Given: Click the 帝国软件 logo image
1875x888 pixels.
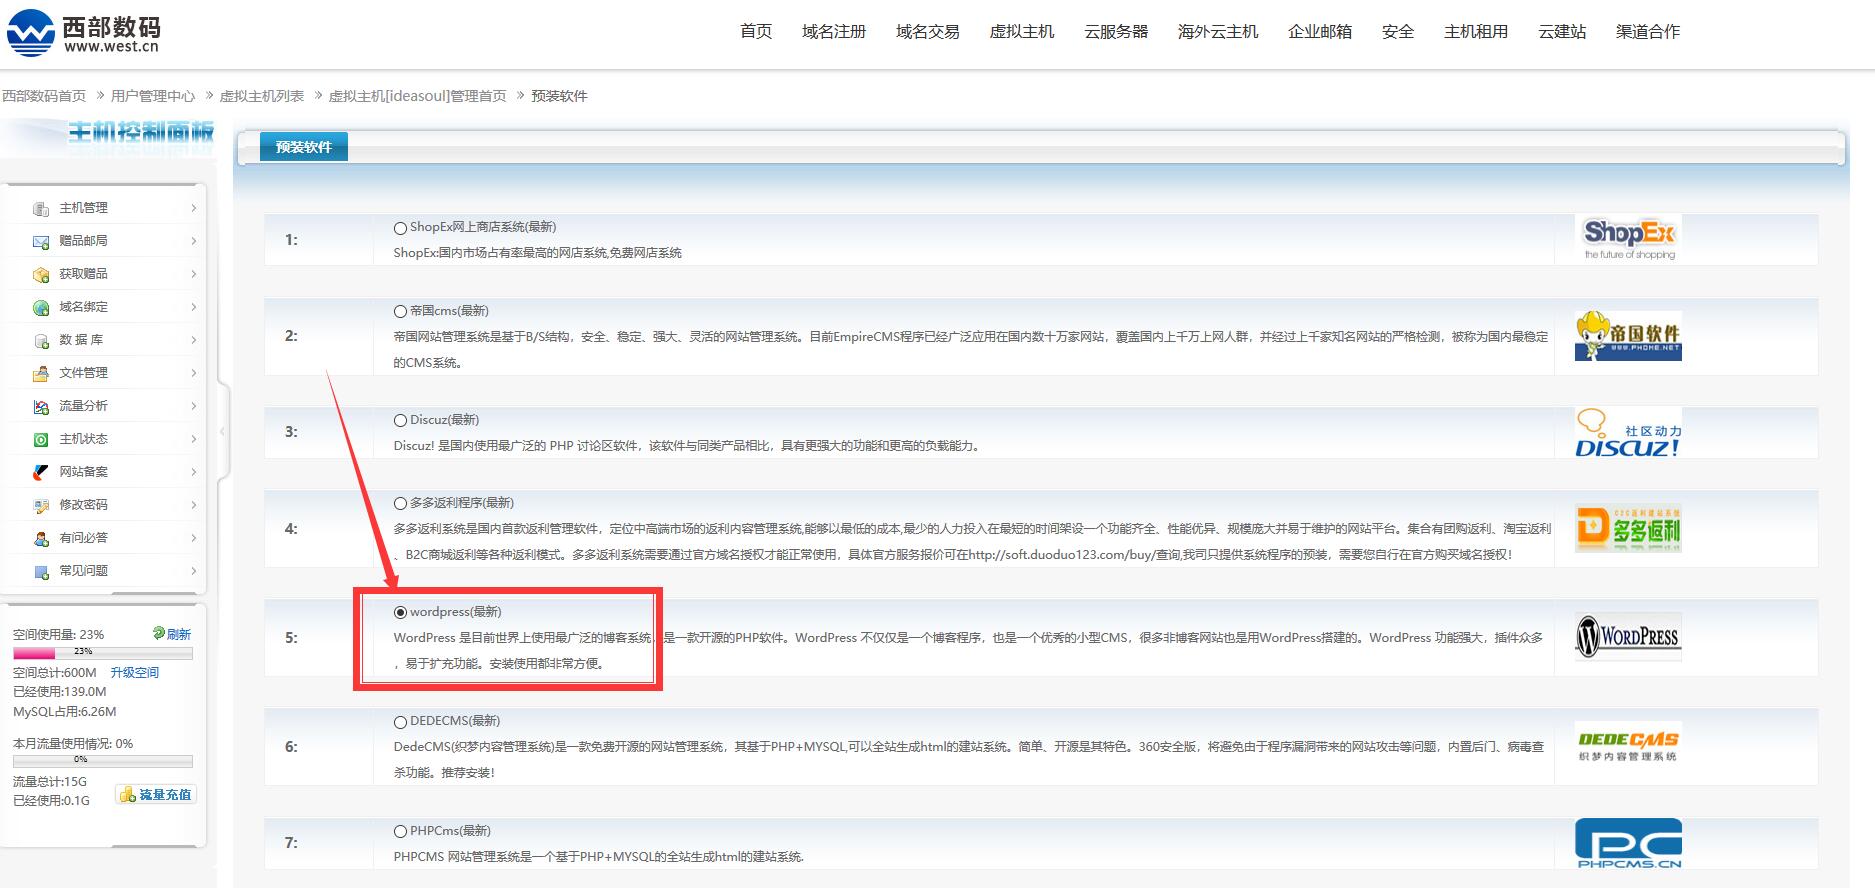Looking at the screenshot, I should tap(1628, 335).
